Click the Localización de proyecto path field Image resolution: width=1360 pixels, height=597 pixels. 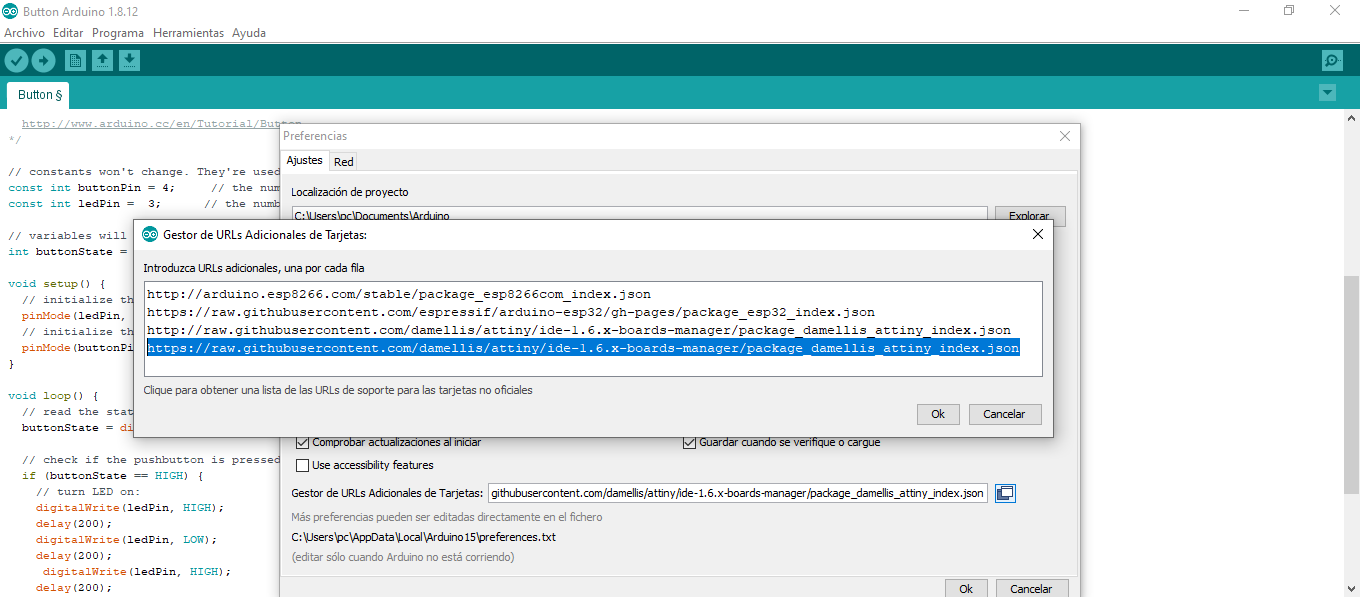pos(639,215)
